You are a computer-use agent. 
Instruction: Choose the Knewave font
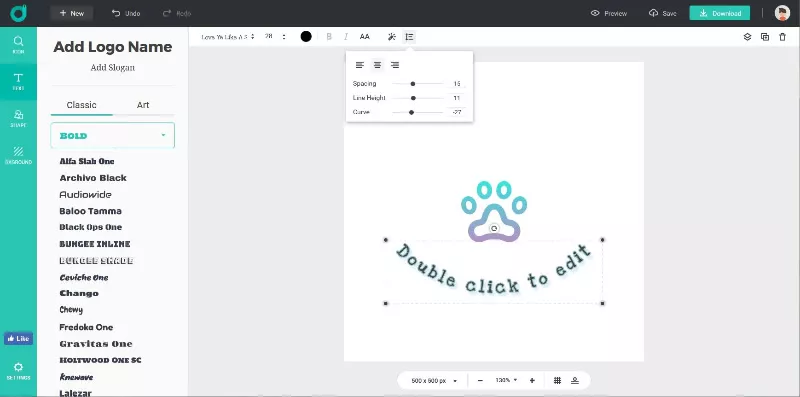76,377
